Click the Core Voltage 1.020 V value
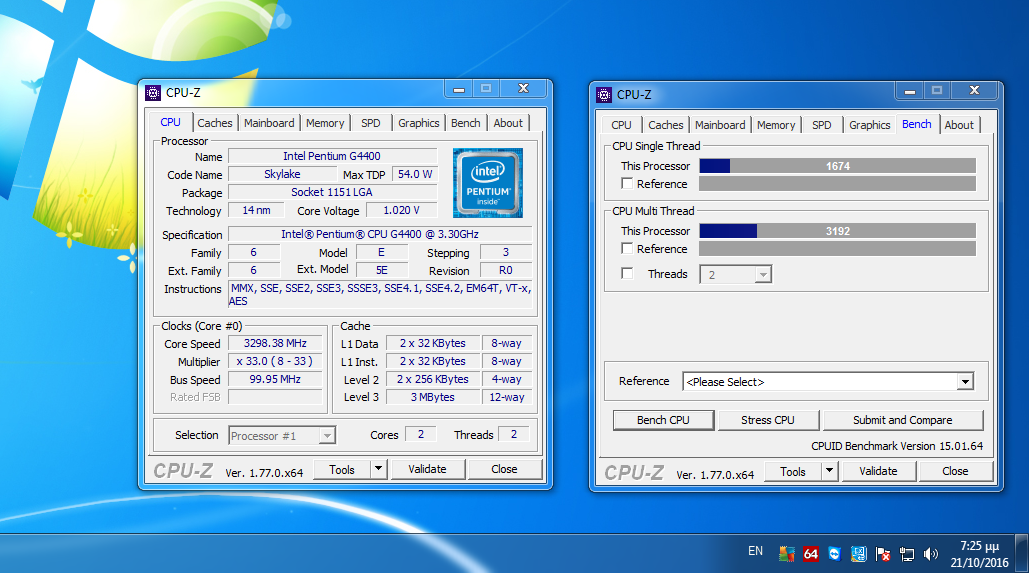This screenshot has height=573, width=1029. 401,210
